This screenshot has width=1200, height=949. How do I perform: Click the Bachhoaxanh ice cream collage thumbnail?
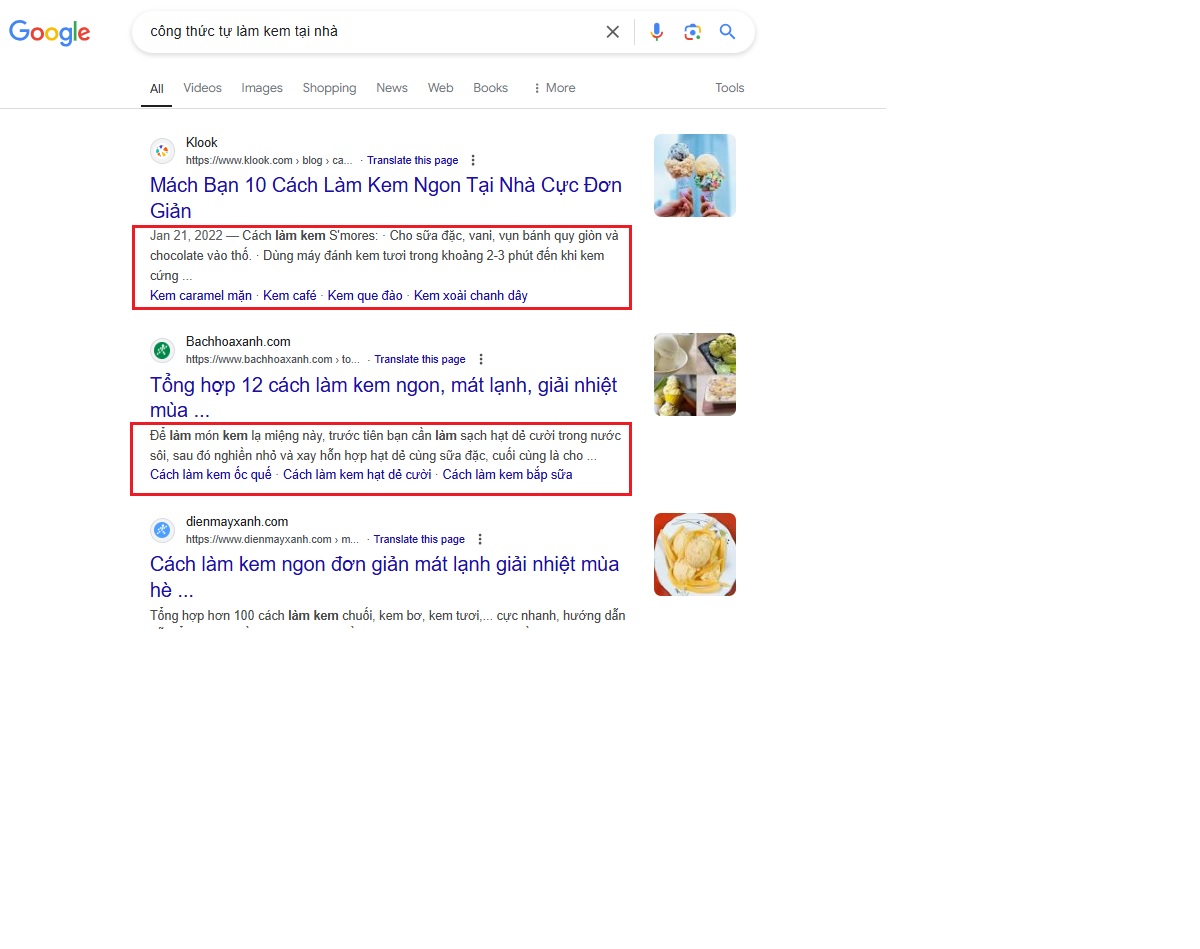695,374
